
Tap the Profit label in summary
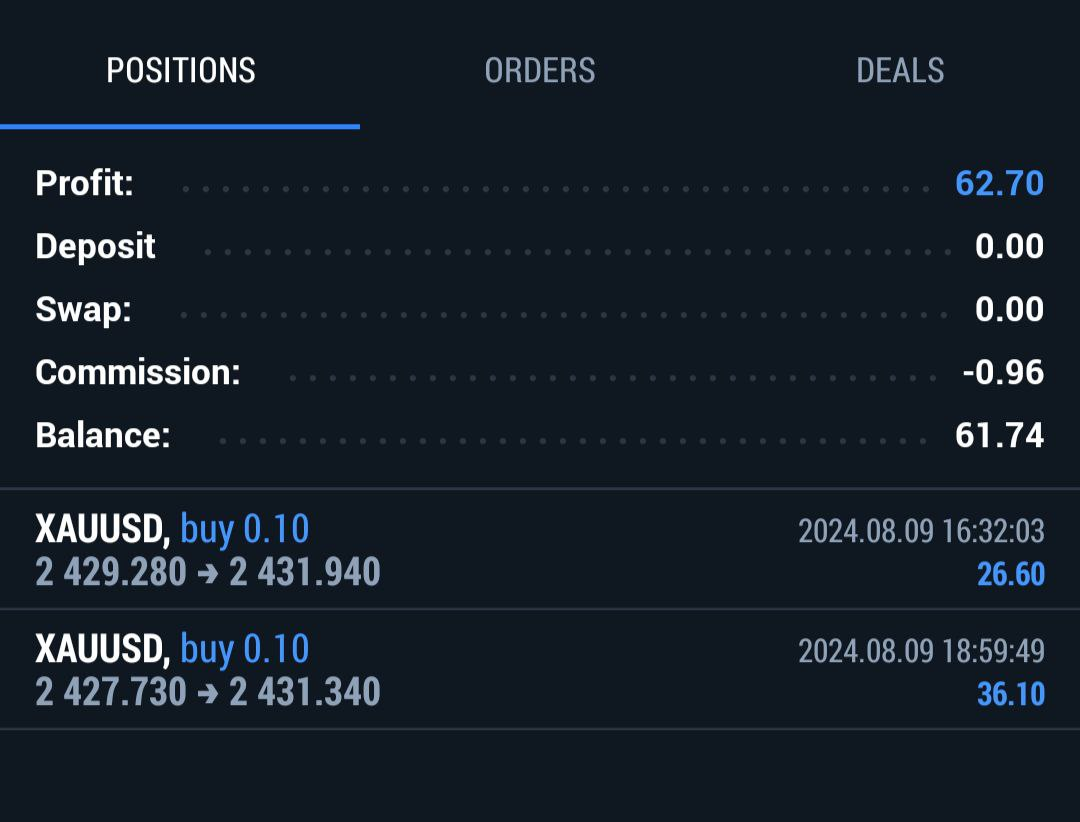click(x=84, y=184)
